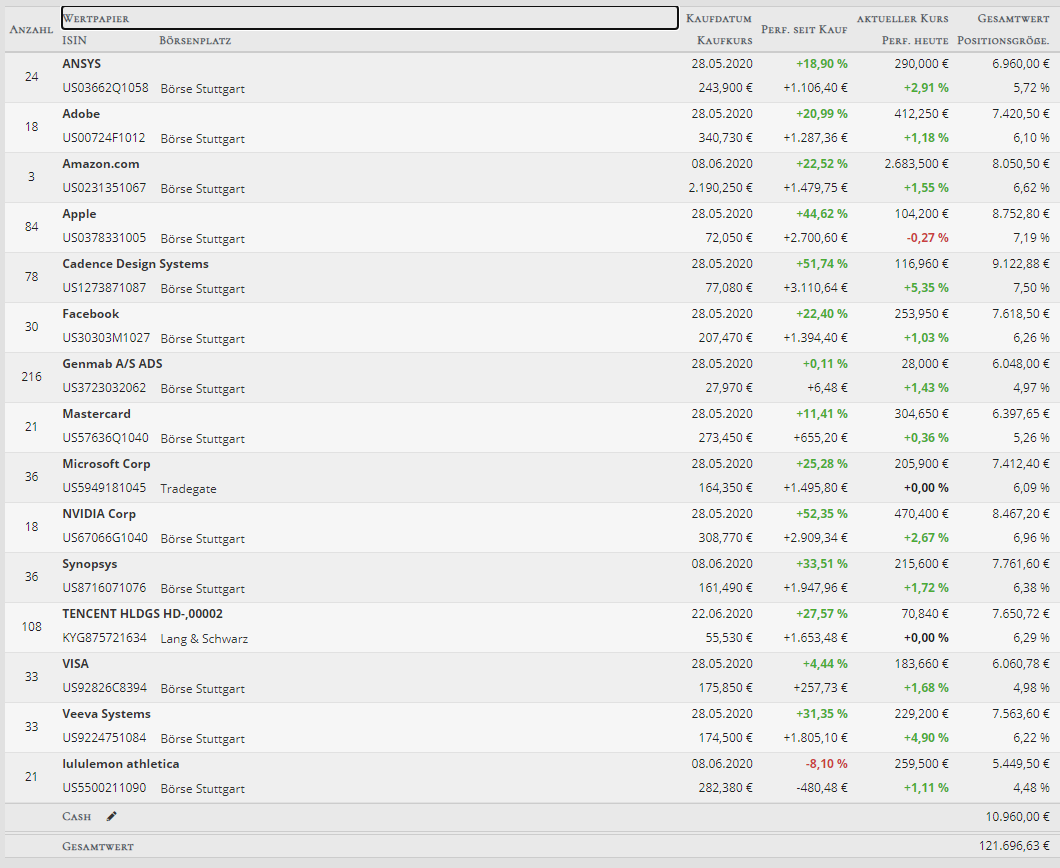The image size is (1060, 868).
Task: Click Tencent purchase date 22.06.2020
Action: (721, 614)
